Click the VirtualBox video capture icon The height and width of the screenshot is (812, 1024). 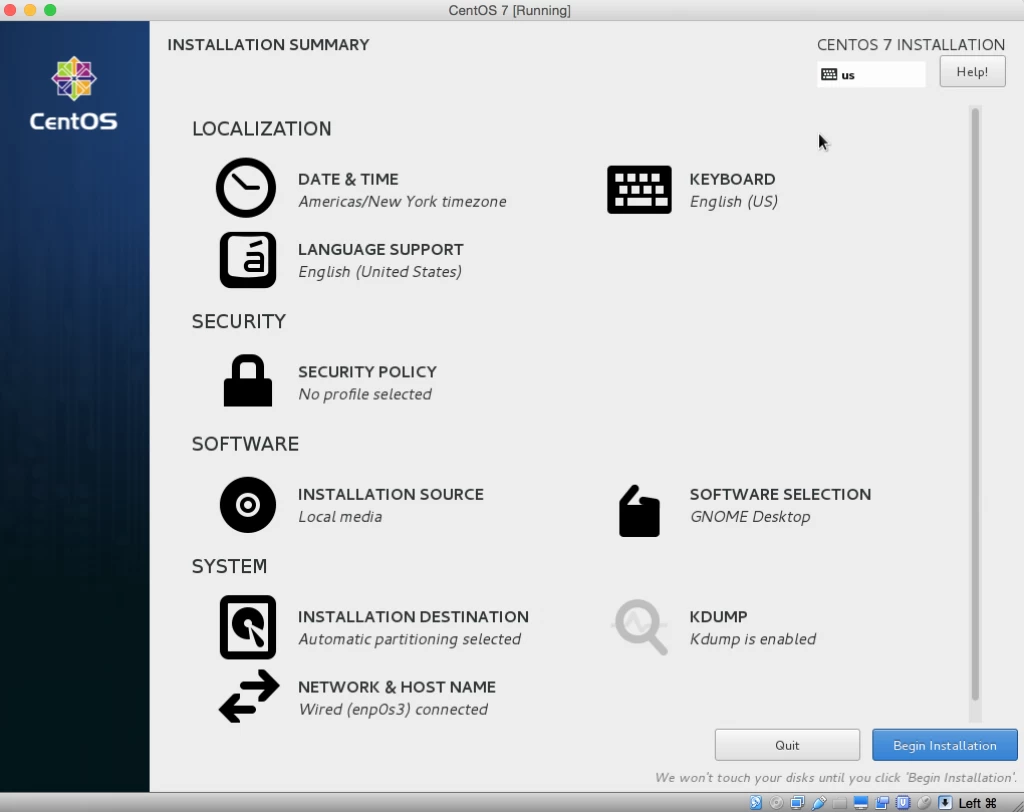point(882,803)
